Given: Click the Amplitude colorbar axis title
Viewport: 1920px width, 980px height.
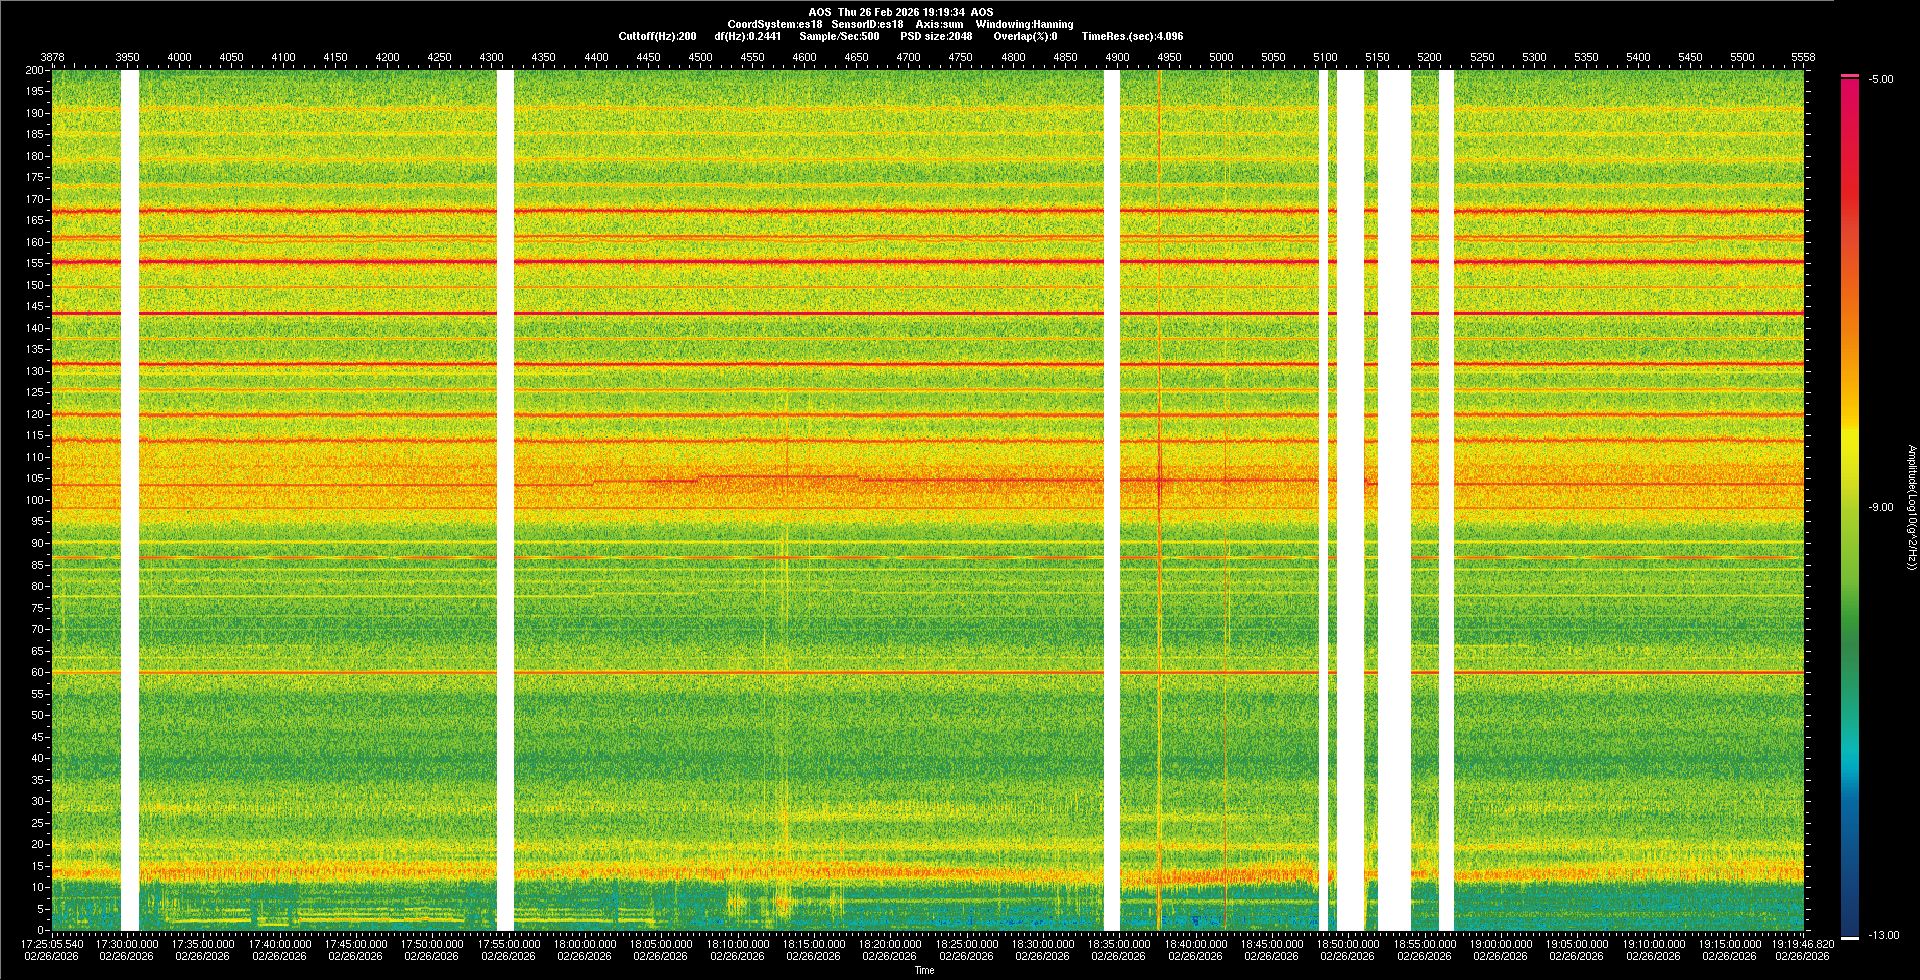Looking at the screenshot, I should pos(1910,507).
